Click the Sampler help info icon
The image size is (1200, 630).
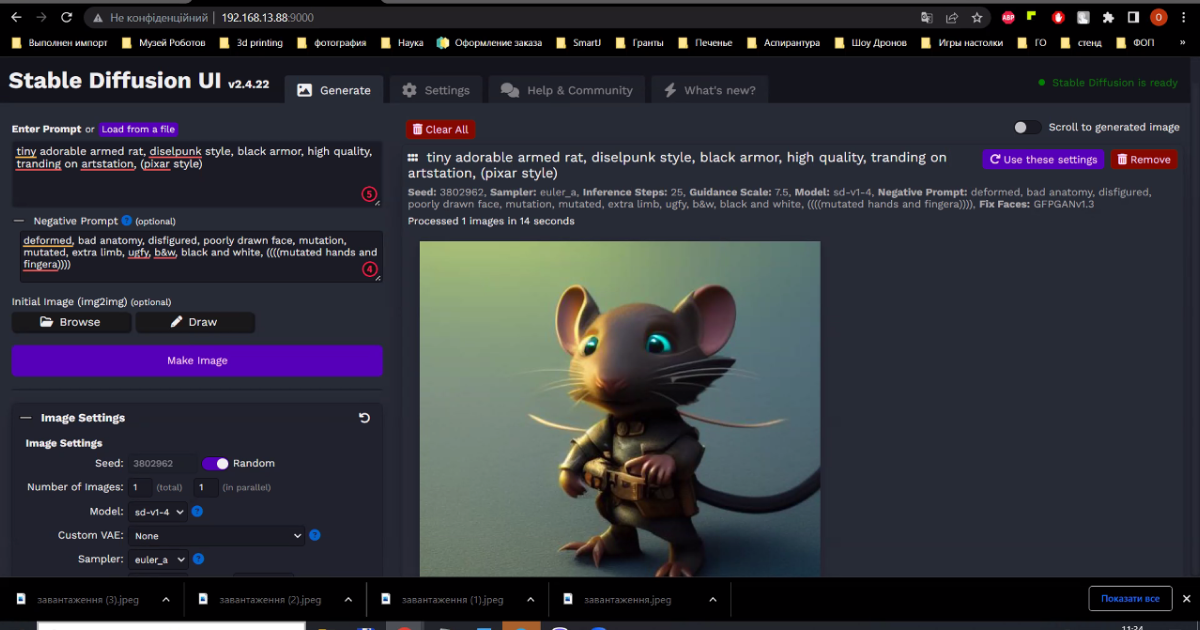point(199,560)
